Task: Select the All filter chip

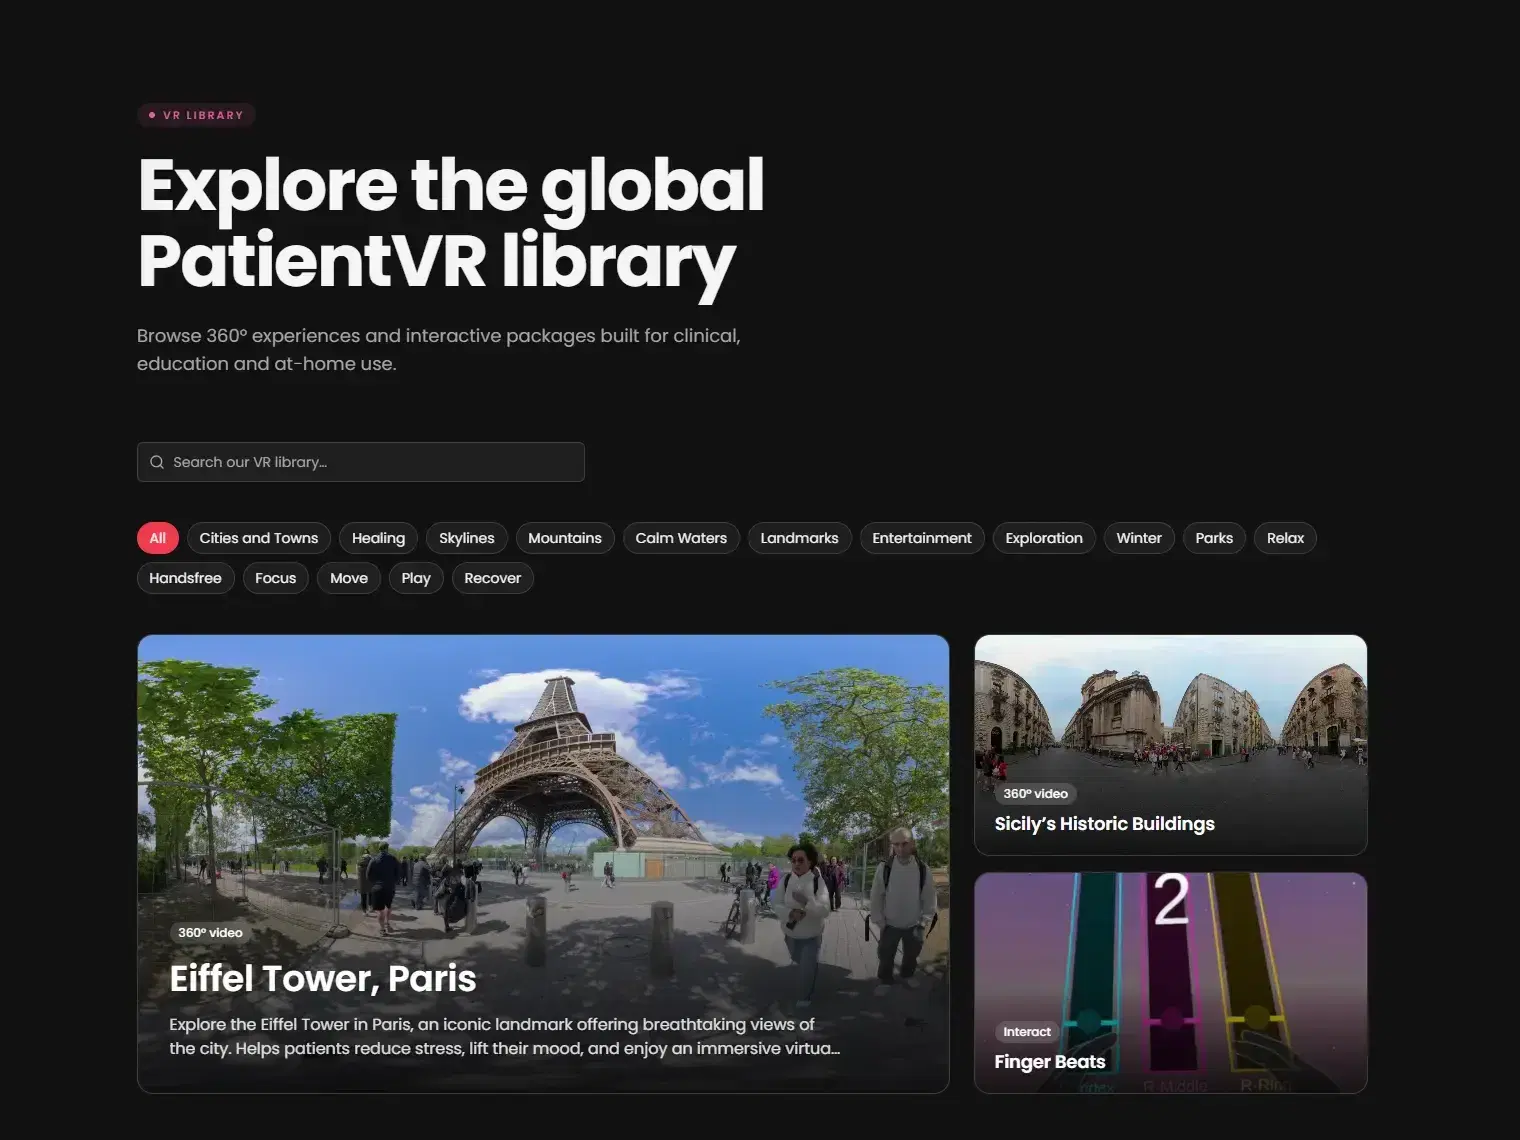Action: point(158,538)
